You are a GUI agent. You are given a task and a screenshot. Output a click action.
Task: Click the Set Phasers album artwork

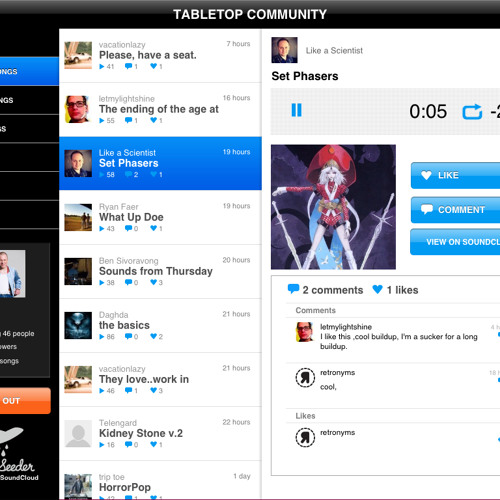pyautogui.click(x=333, y=207)
